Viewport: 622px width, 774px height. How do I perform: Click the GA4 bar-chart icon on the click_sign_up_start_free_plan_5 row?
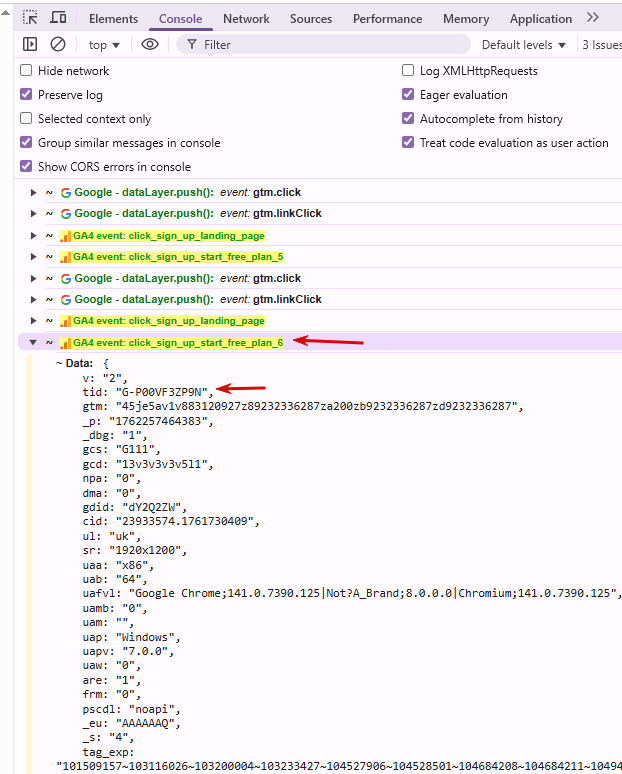(x=65, y=257)
